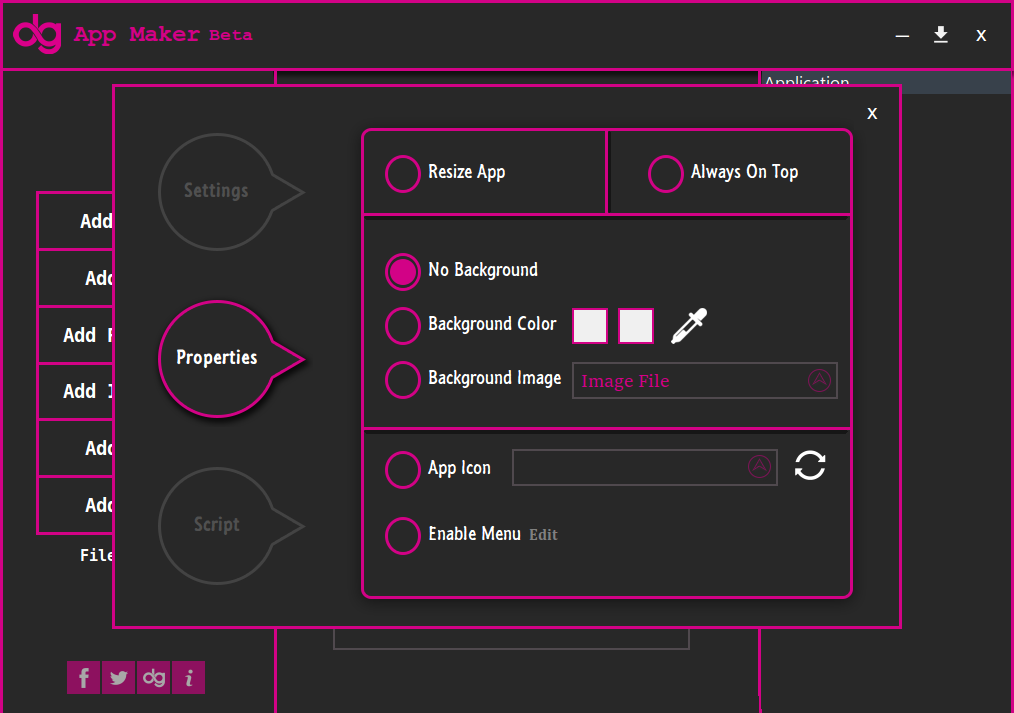Open the Twitter bird icon

click(x=118, y=677)
